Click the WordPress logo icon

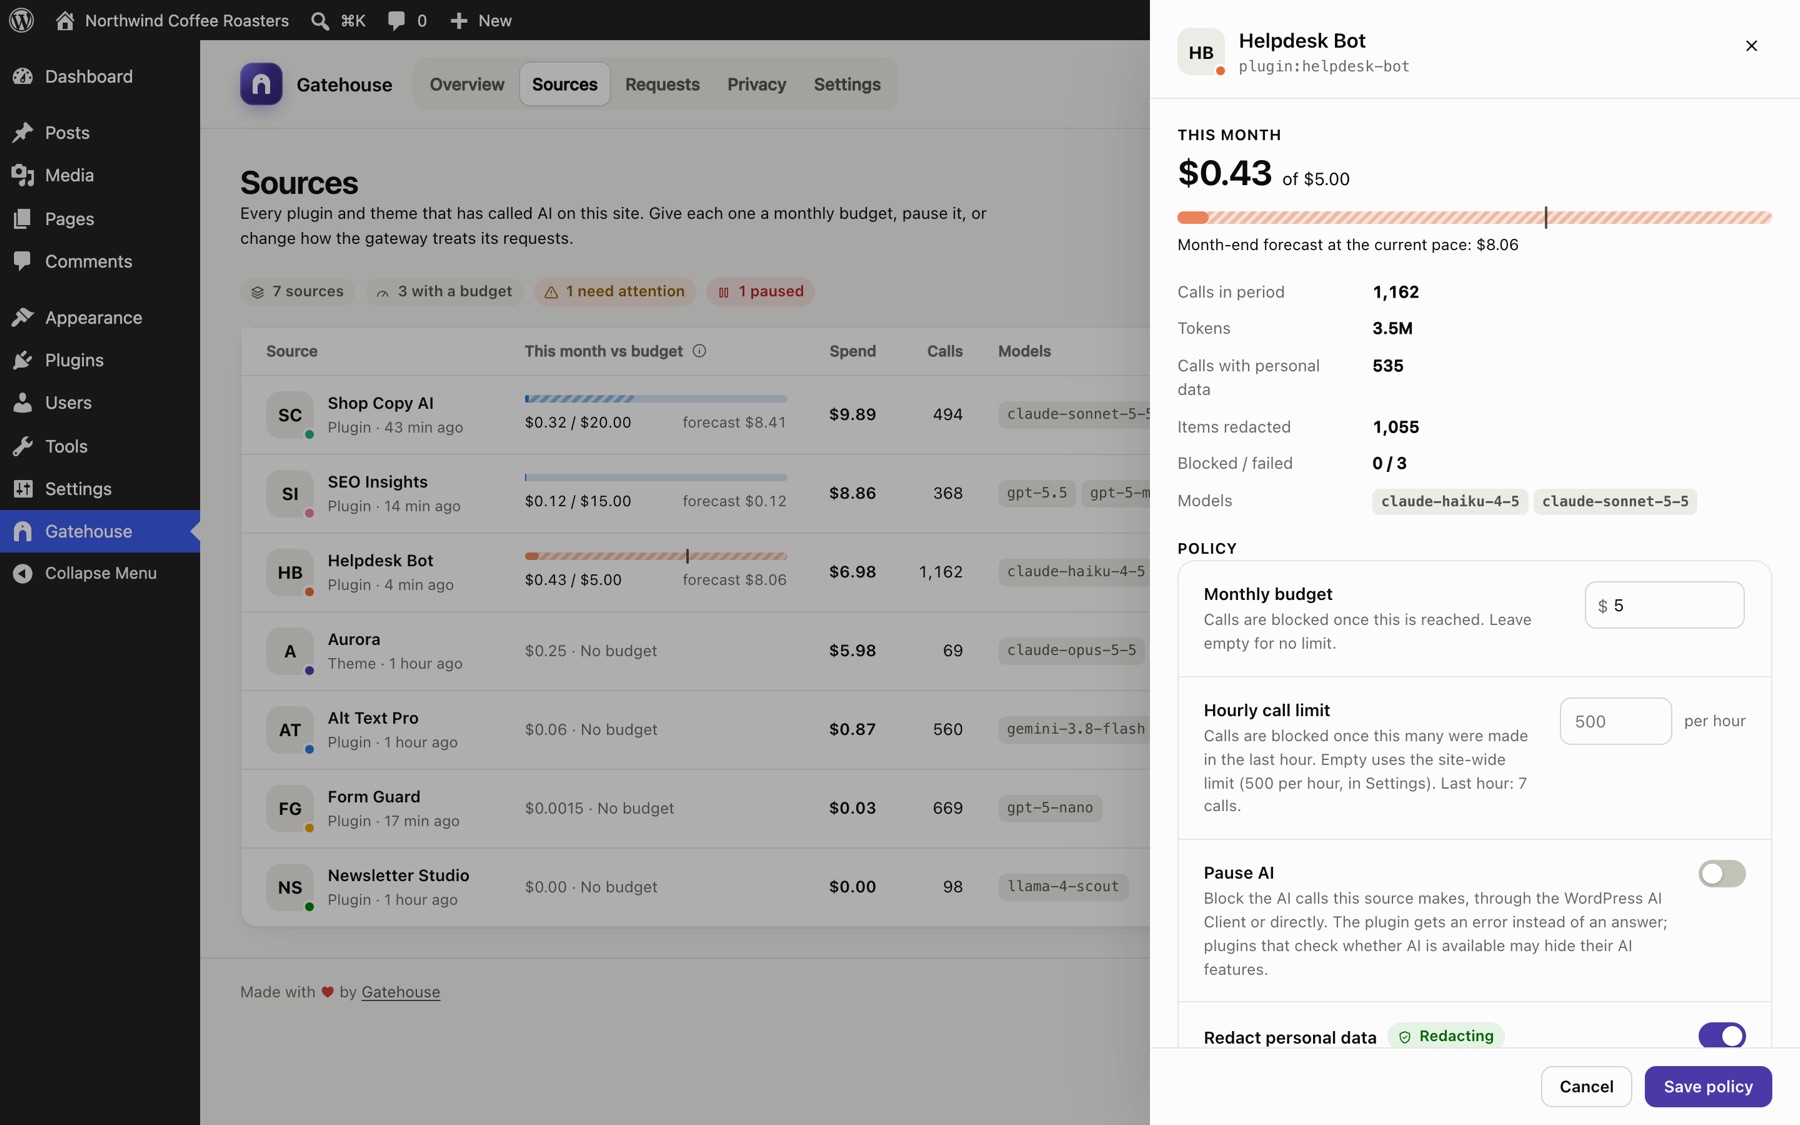(22, 20)
